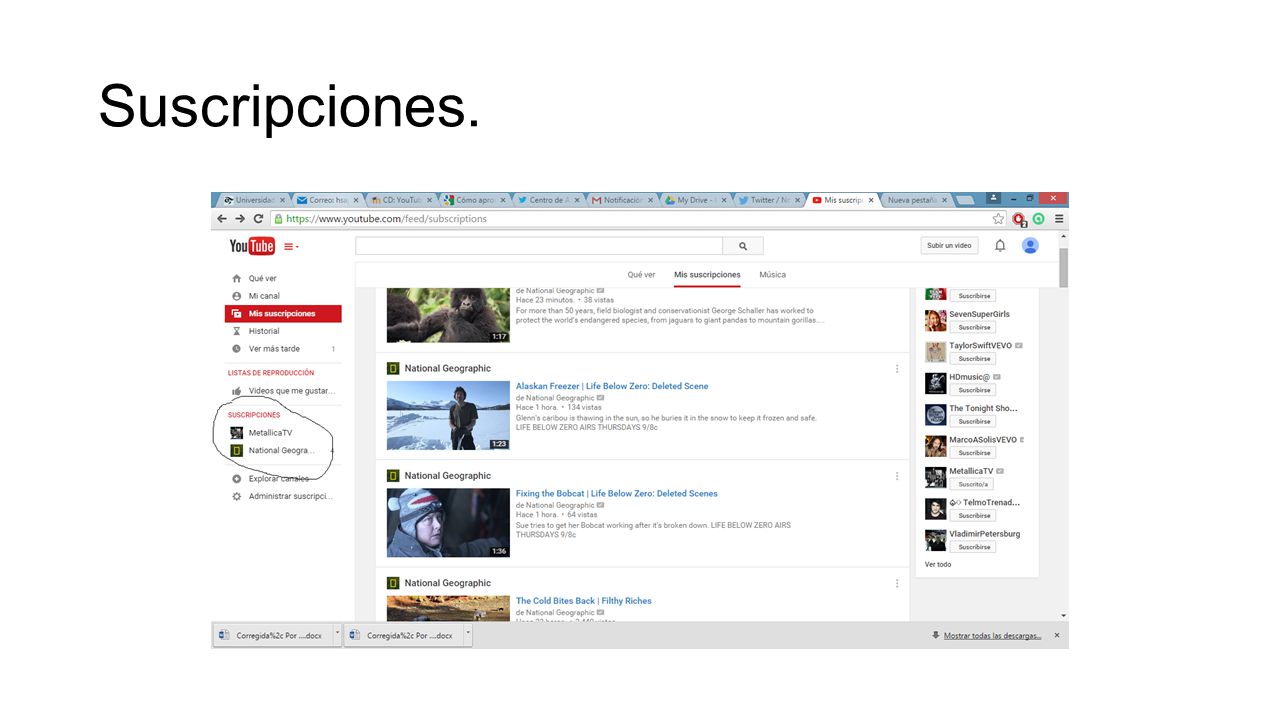Open options menu for Cold Bites Back
Image resolution: width=1280 pixels, height=720 pixels.
click(897, 583)
